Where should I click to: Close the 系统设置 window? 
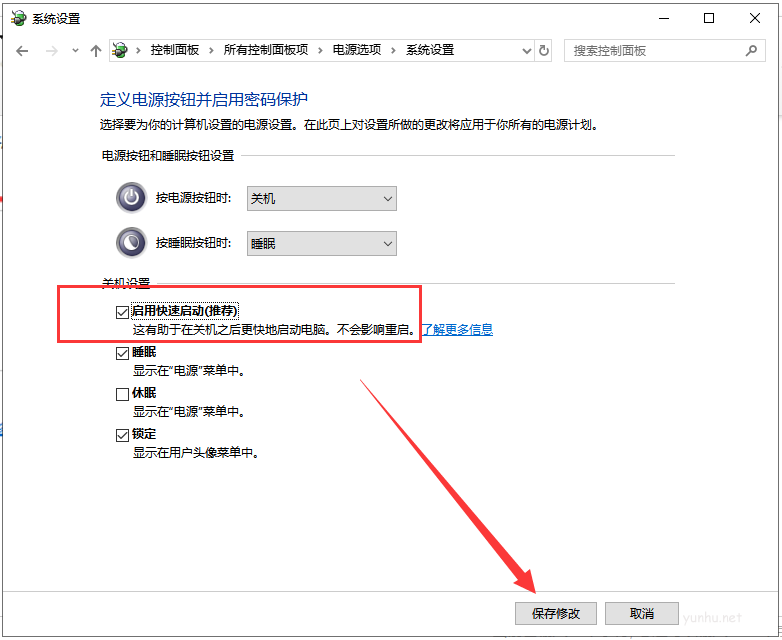pos(755,18)
